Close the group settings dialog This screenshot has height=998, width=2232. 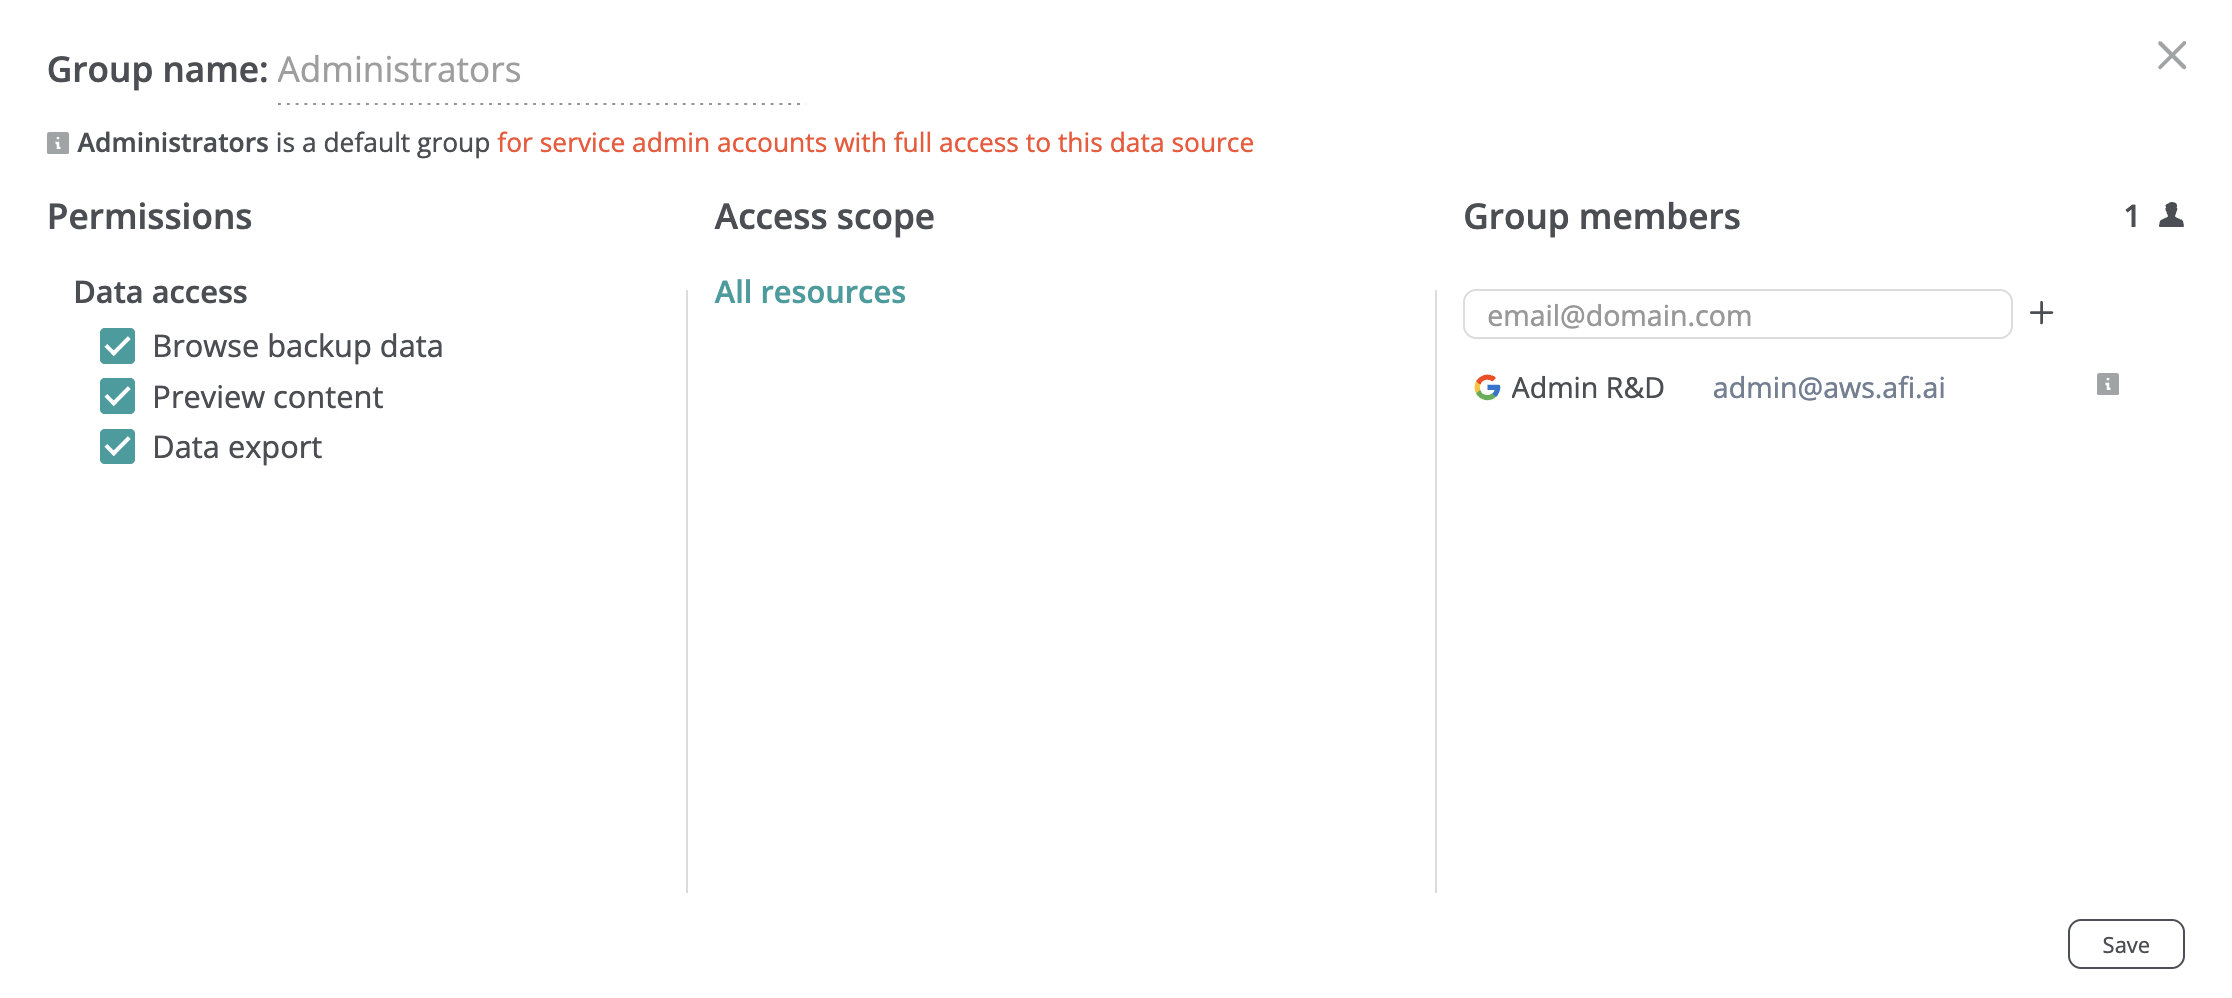coord(2171,55)
